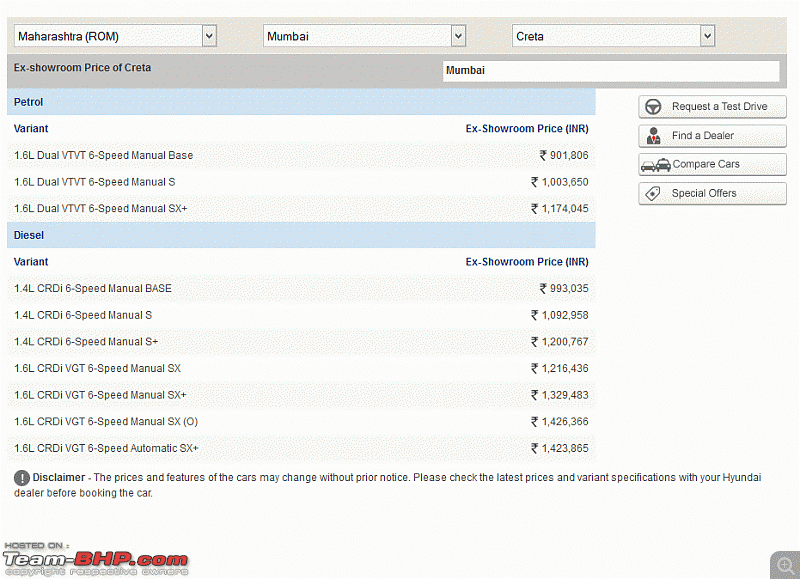The image size is (800, 579).
Task: Click the two-cars compare icon
Action: coord(656,165)
